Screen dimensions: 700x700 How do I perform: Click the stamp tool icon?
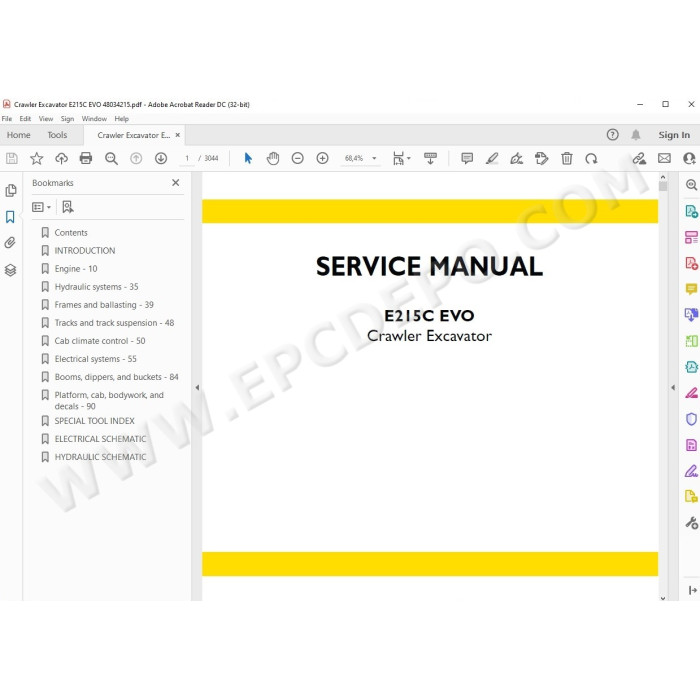point(542,158)
